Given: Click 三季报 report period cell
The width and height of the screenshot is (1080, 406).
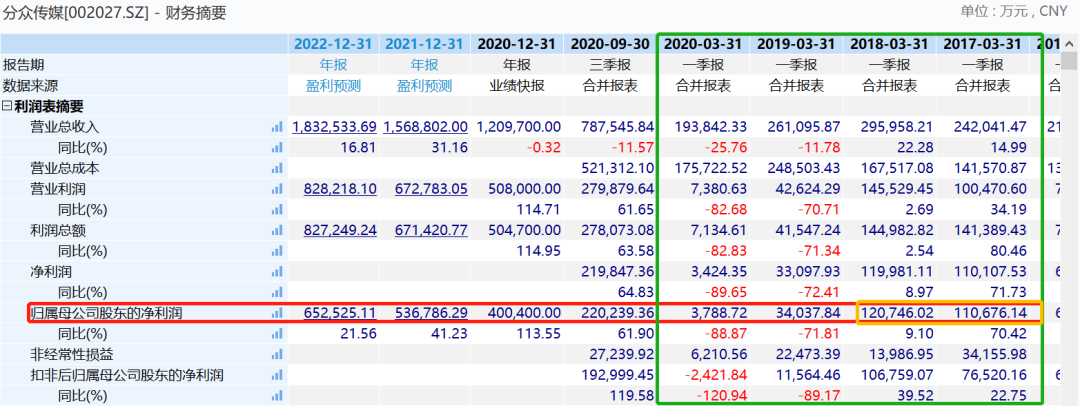Looking at the screenshot, I should coord(610,65).
